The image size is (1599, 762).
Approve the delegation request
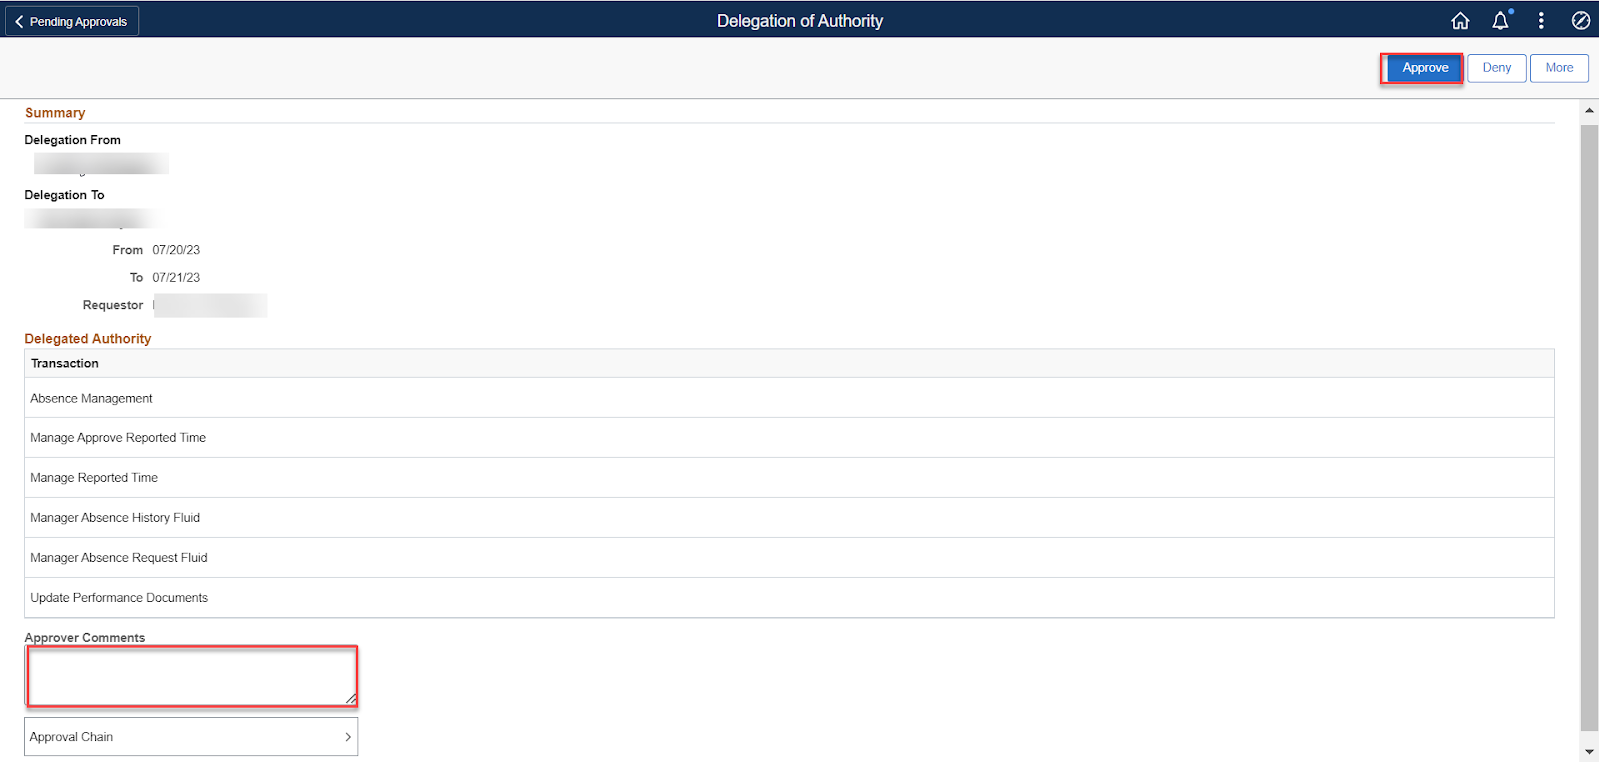(x=1425, y=68)
